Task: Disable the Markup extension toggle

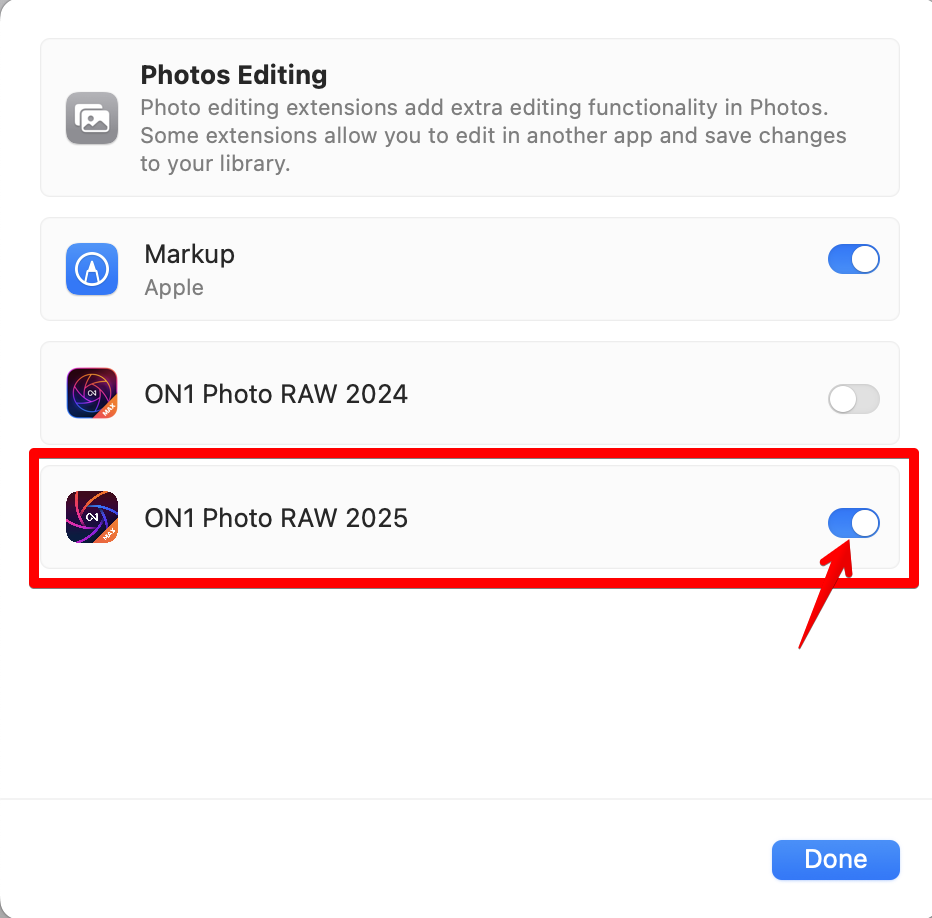Action: [x=853, y=260]
